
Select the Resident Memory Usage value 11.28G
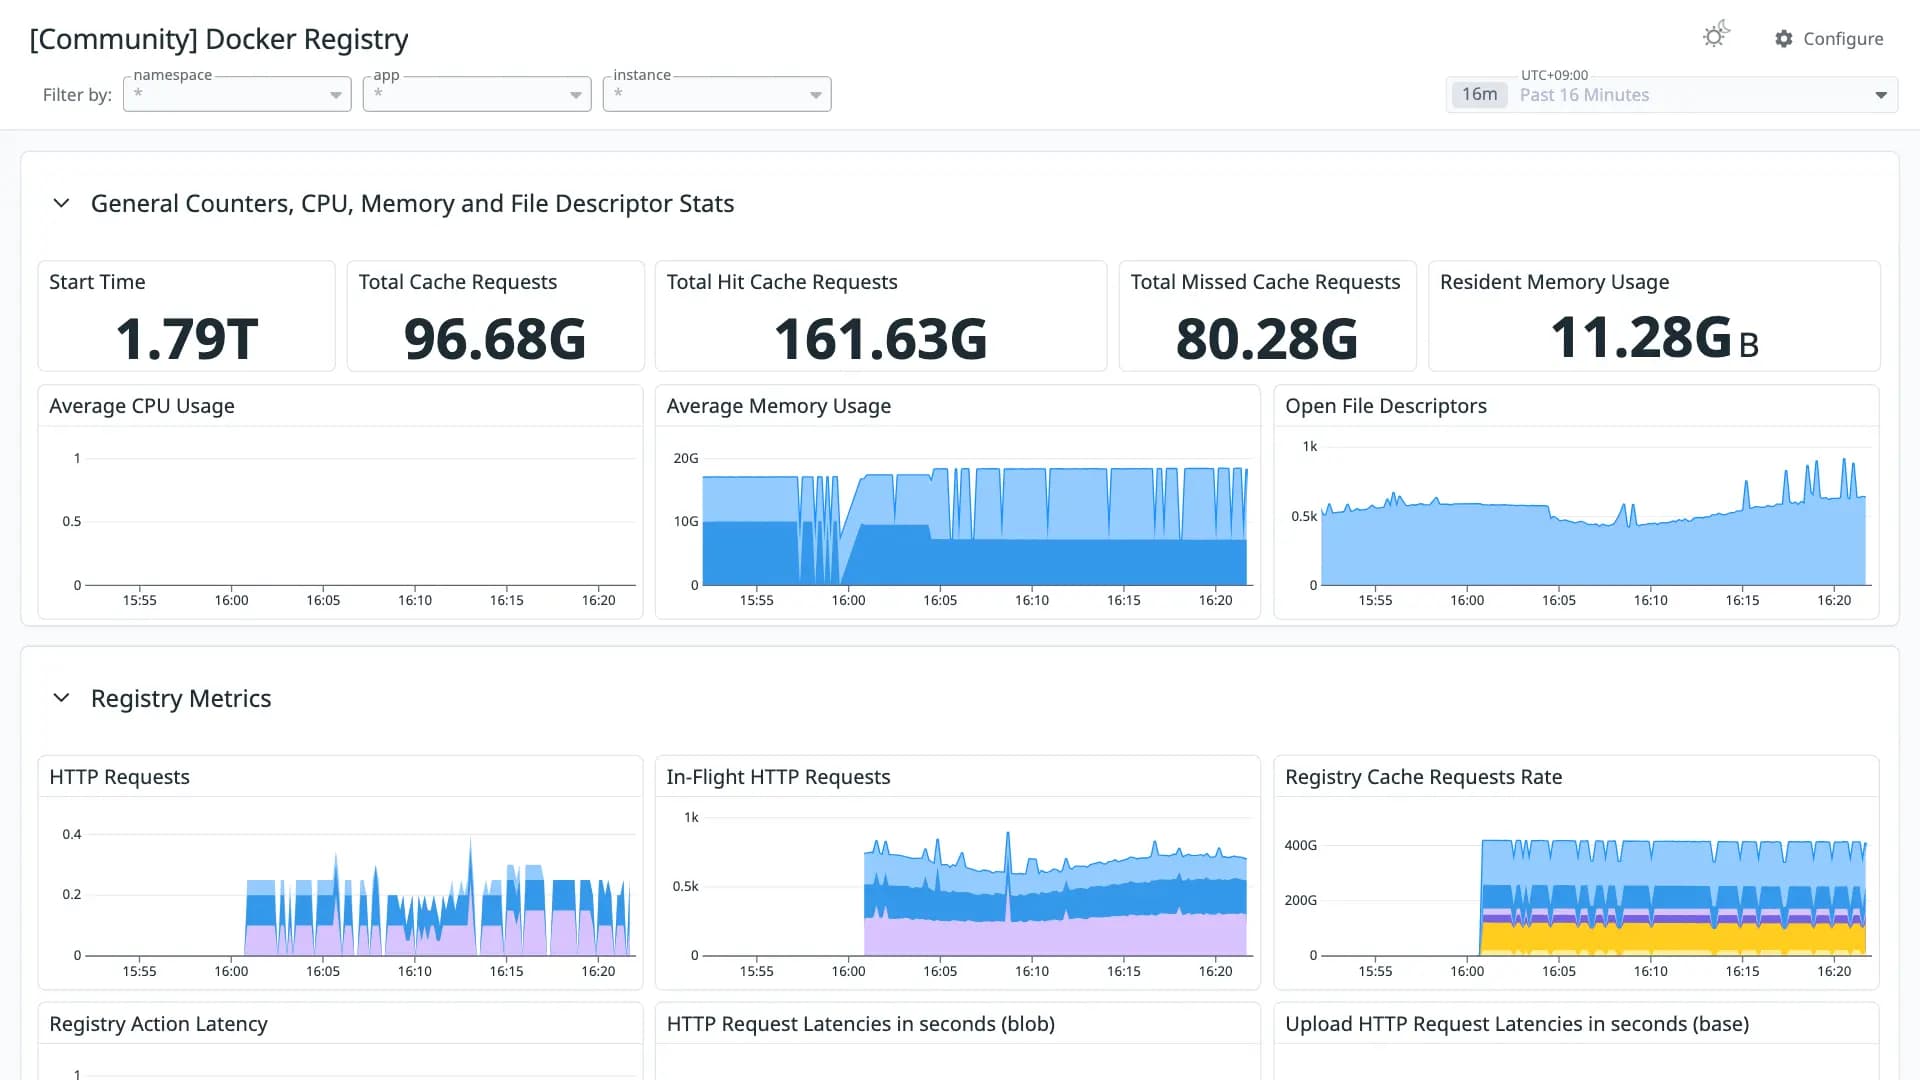point(1654,337)
